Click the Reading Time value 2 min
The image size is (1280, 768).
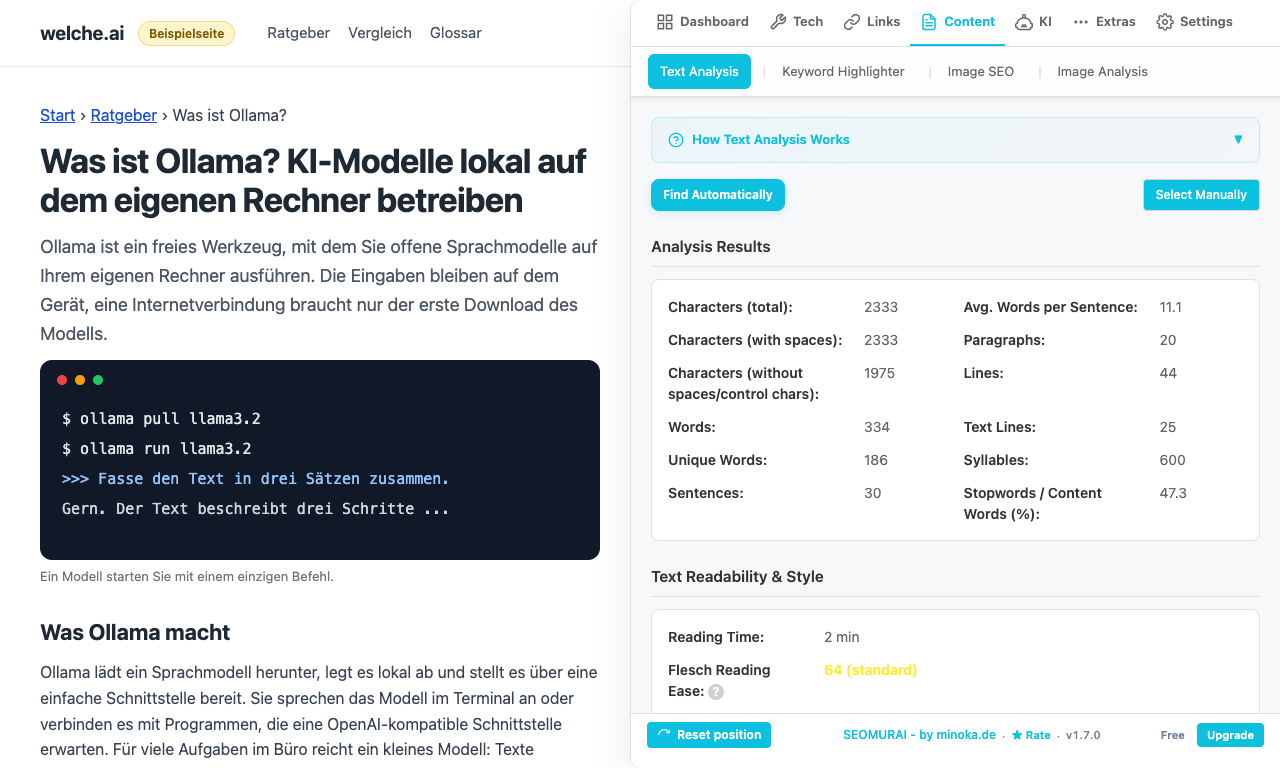[x=842, y=637]
